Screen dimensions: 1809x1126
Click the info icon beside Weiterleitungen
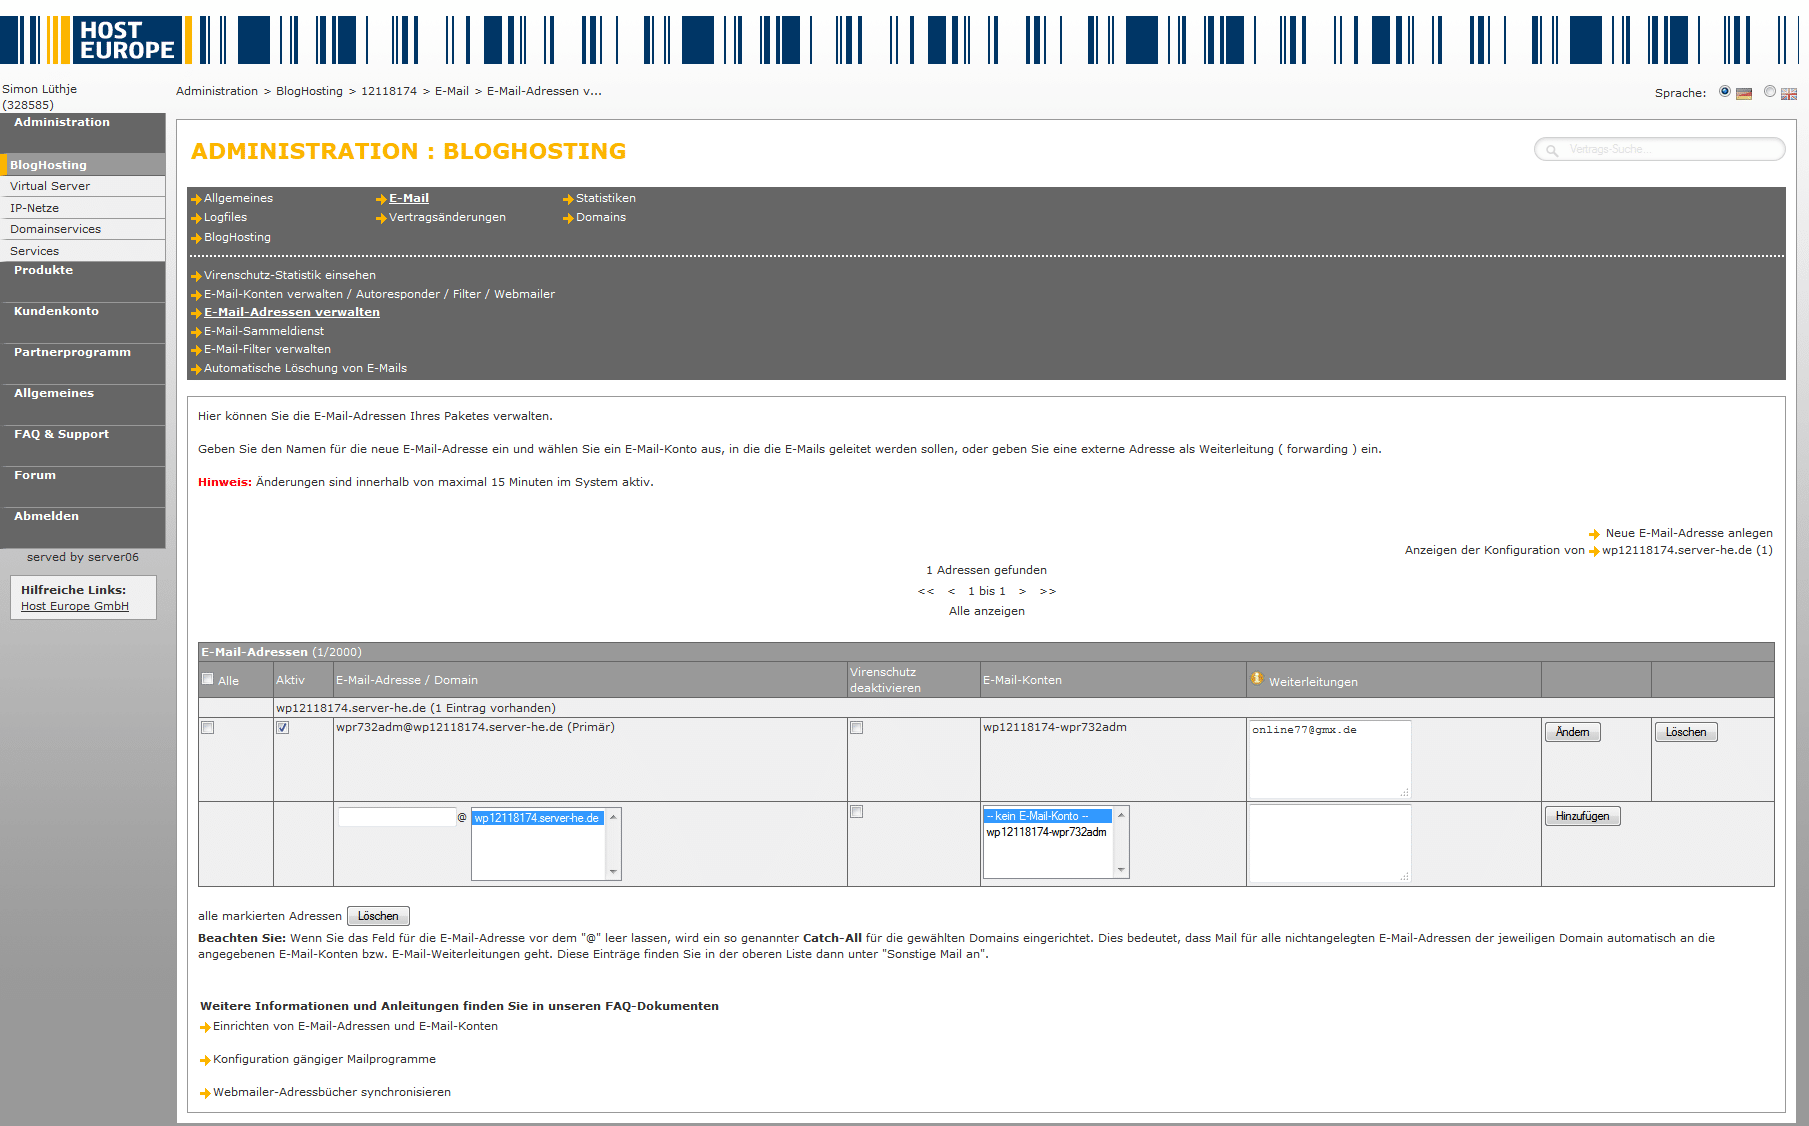click(1257, 679)
